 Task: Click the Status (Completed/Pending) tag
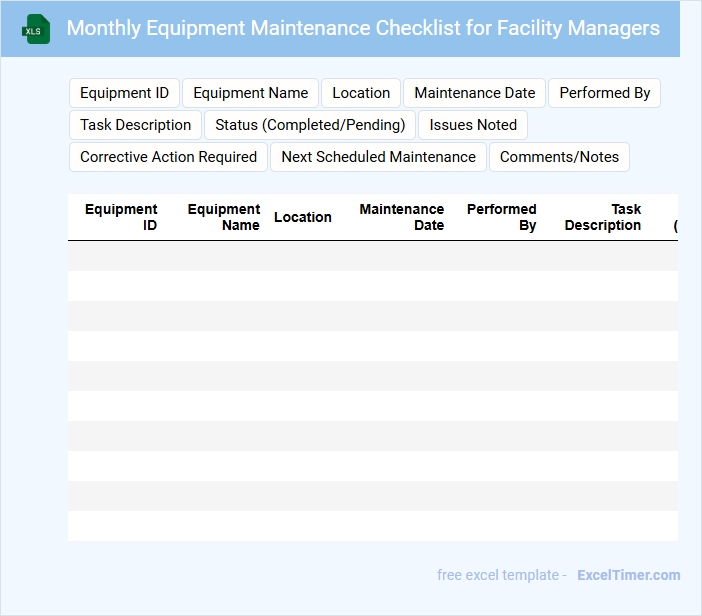point(310,125)
